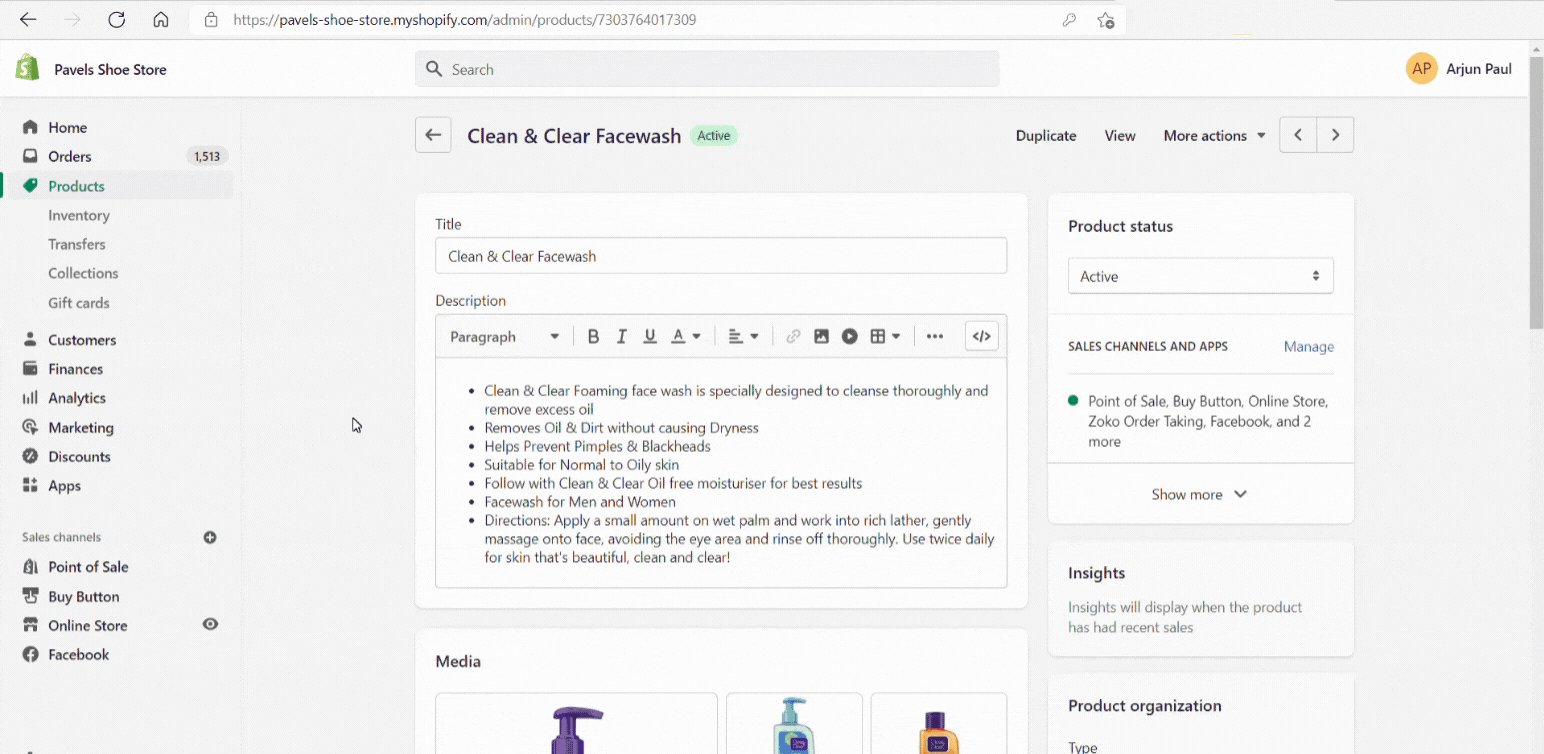Click the password key icon in address bar
This screenshot has height=754, width=1544.
point(1069,20)
